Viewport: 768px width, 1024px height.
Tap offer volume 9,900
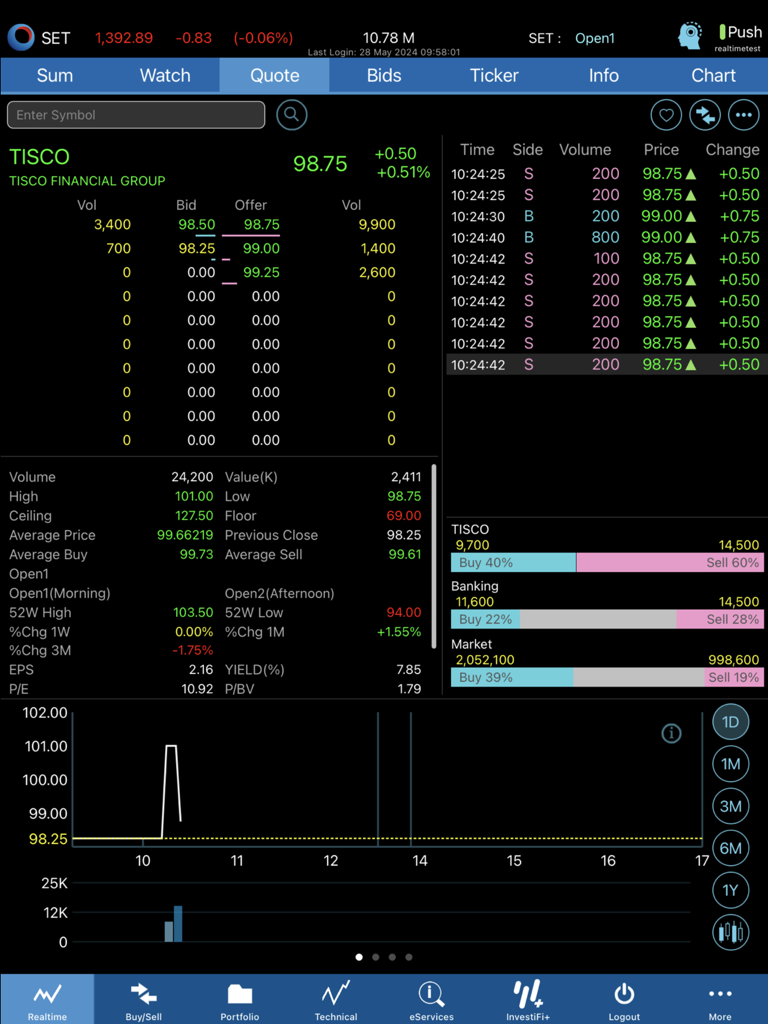click(x=377, y=225)
